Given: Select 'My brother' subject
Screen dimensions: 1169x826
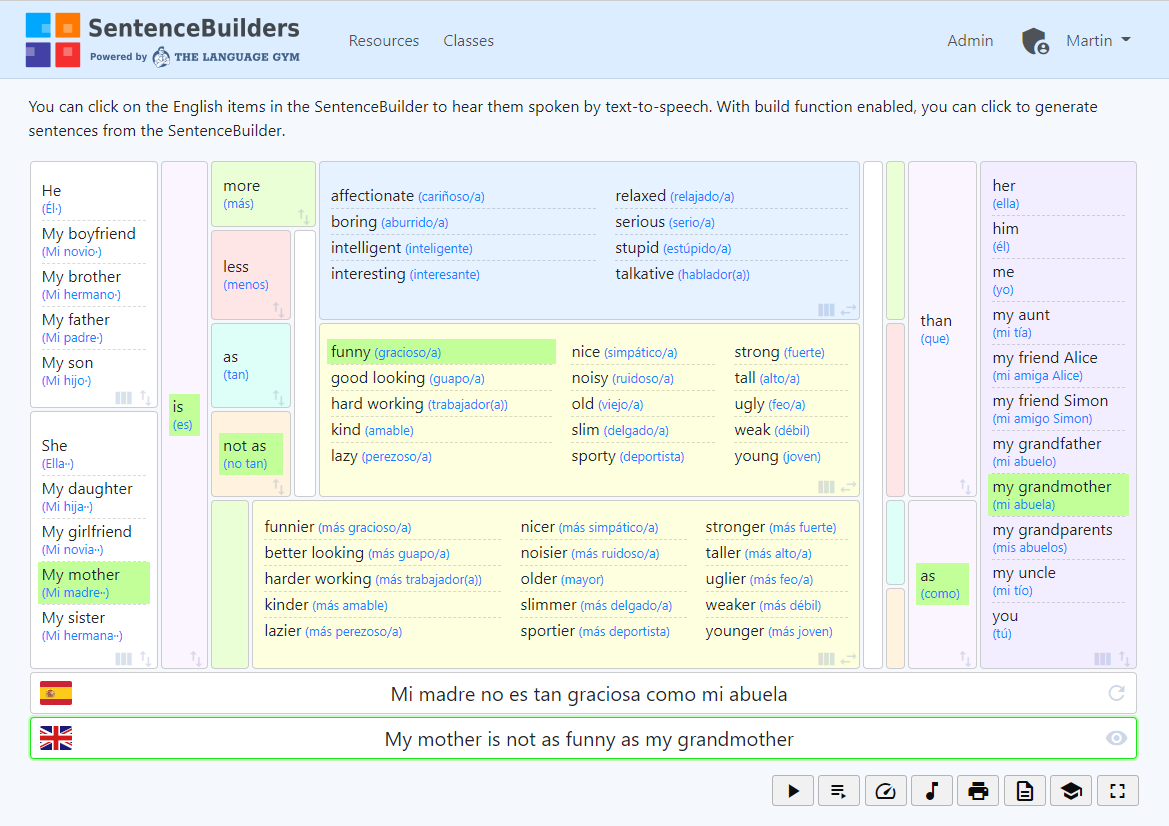Looking at the screenshot, I should [93, 285].
